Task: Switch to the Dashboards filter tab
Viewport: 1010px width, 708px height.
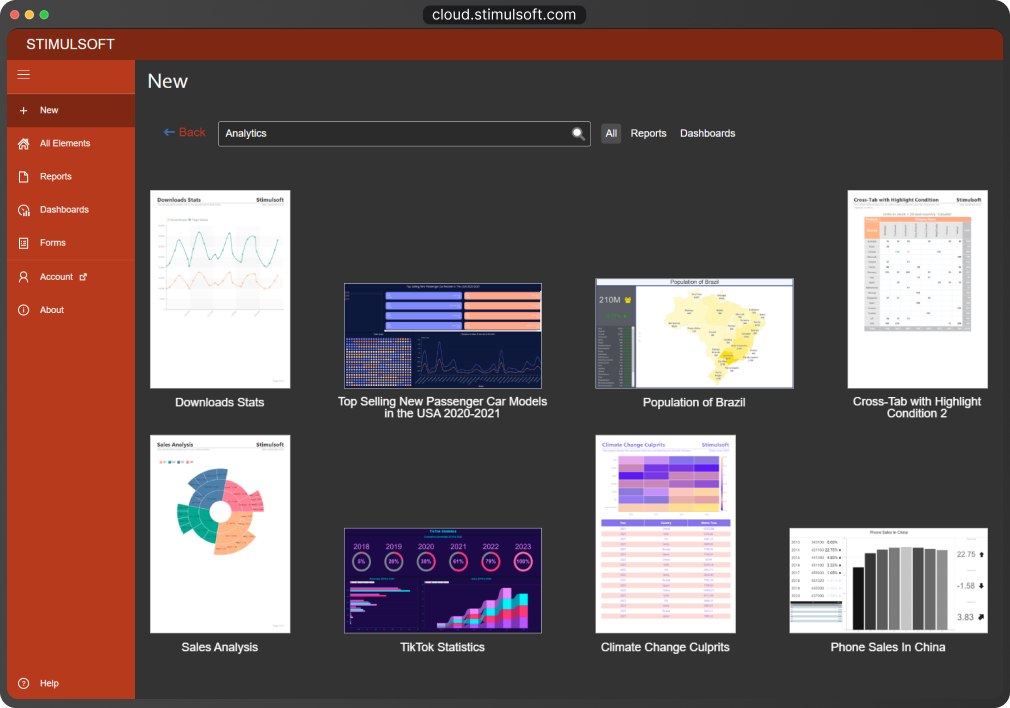Action: pyautogui.click(x=707, y=133)
